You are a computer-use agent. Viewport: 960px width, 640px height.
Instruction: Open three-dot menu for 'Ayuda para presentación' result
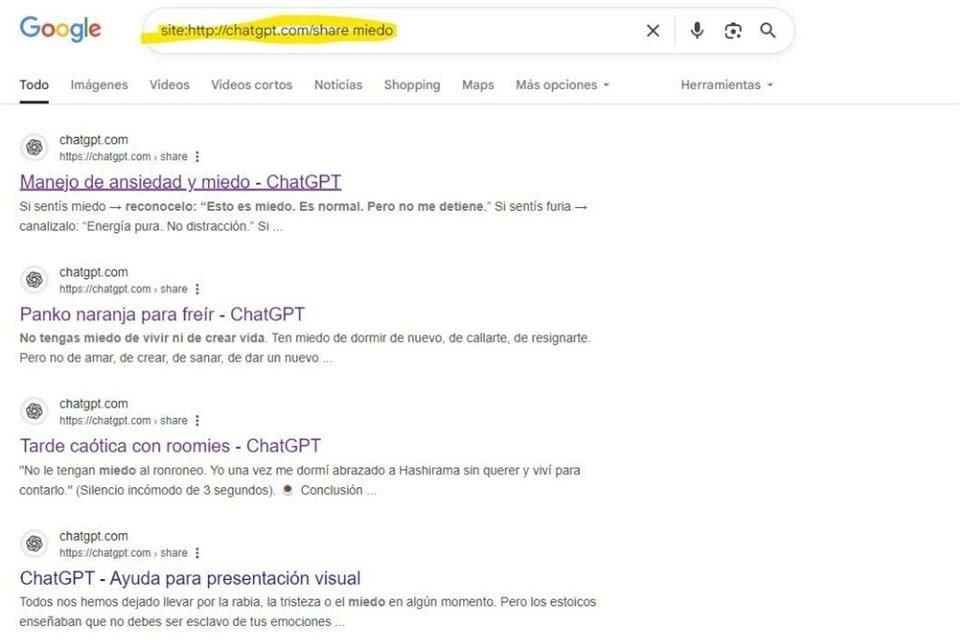pyautogui.click(x=197, y=553)
